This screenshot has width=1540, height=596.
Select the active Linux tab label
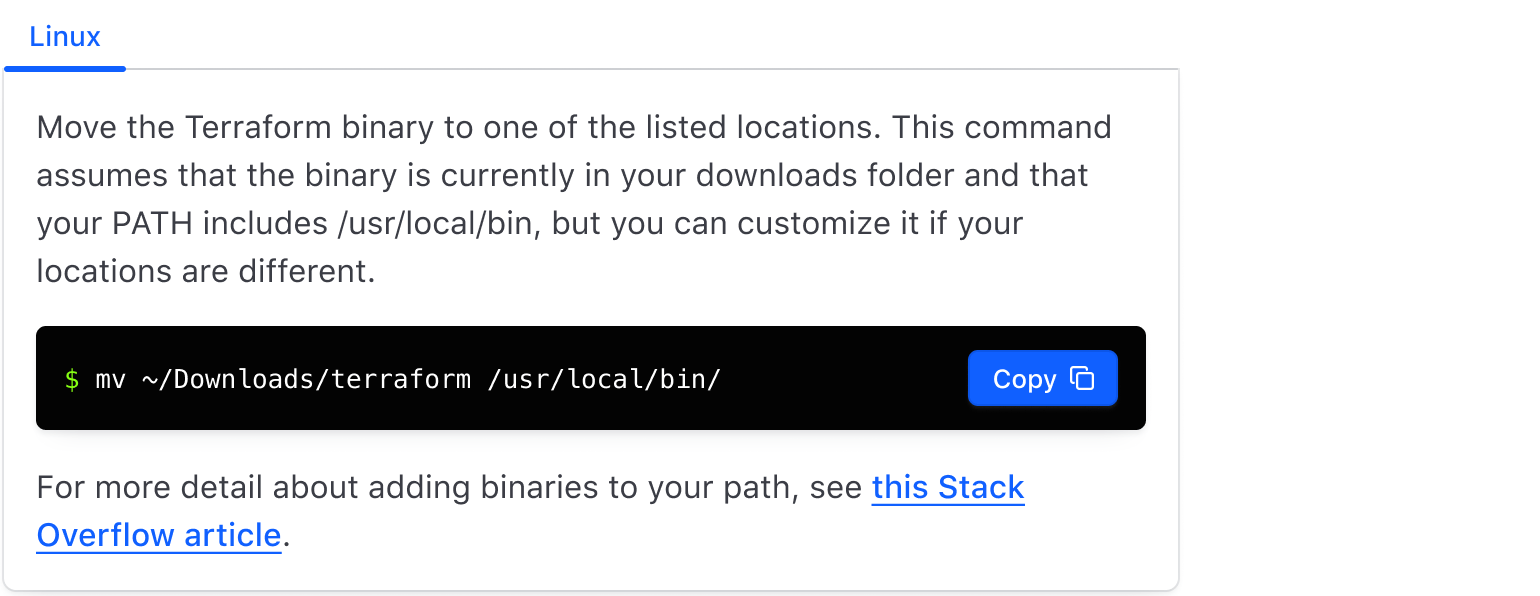point(65,37)
